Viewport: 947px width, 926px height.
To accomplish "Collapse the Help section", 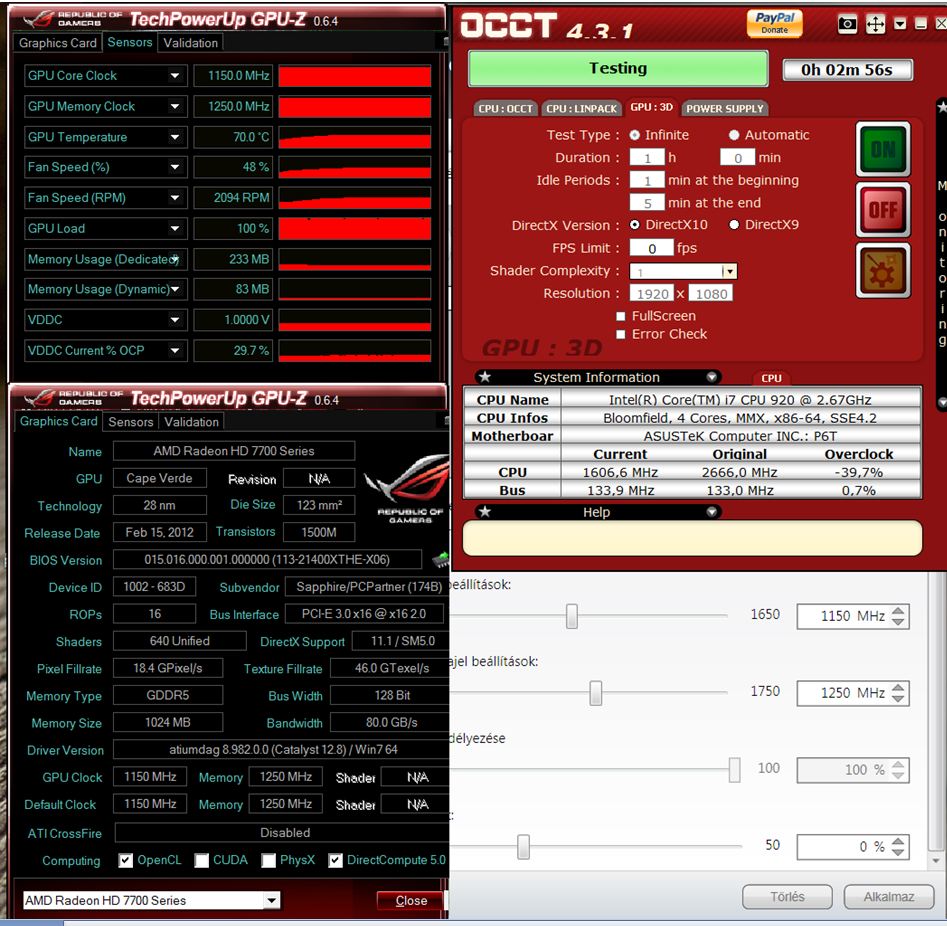I will pos(711,512).
